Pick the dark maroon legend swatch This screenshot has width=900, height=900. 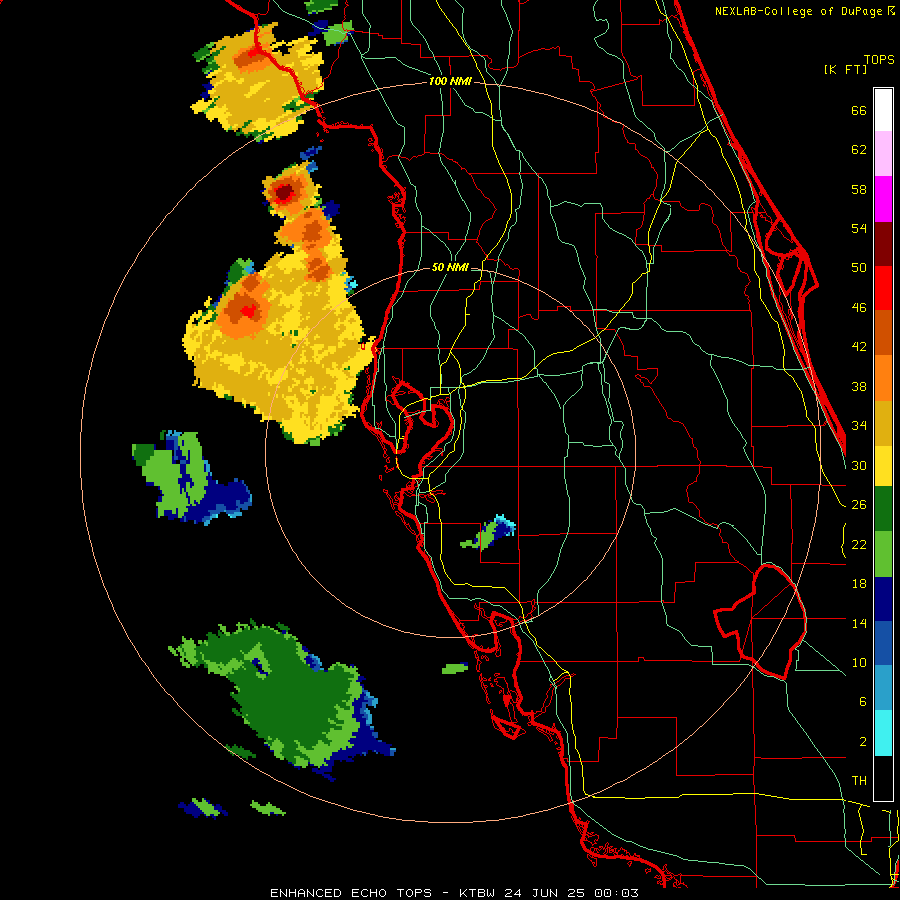tap(883, 244)
